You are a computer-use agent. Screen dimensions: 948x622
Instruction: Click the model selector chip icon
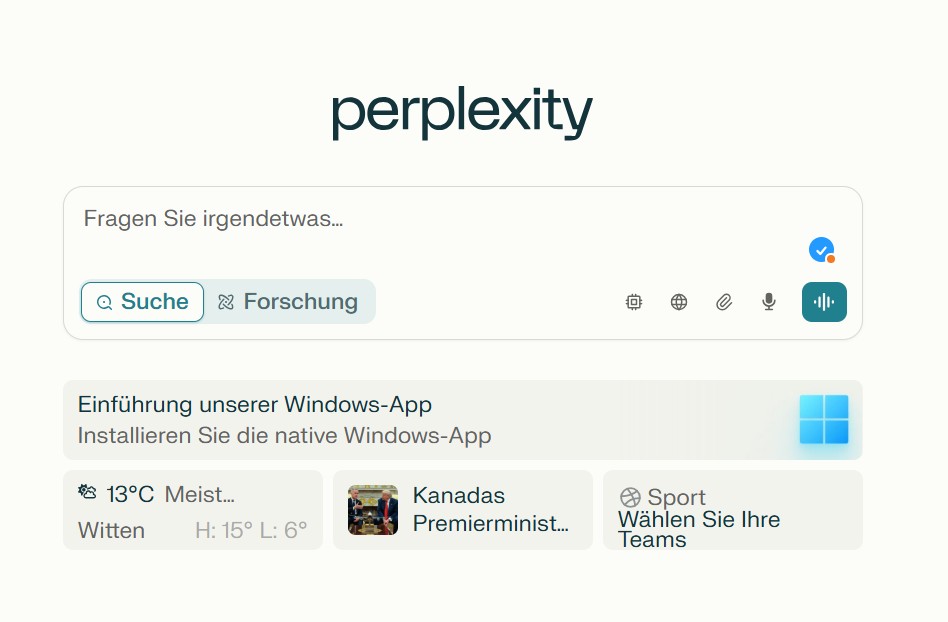click(x=634, y=302)
